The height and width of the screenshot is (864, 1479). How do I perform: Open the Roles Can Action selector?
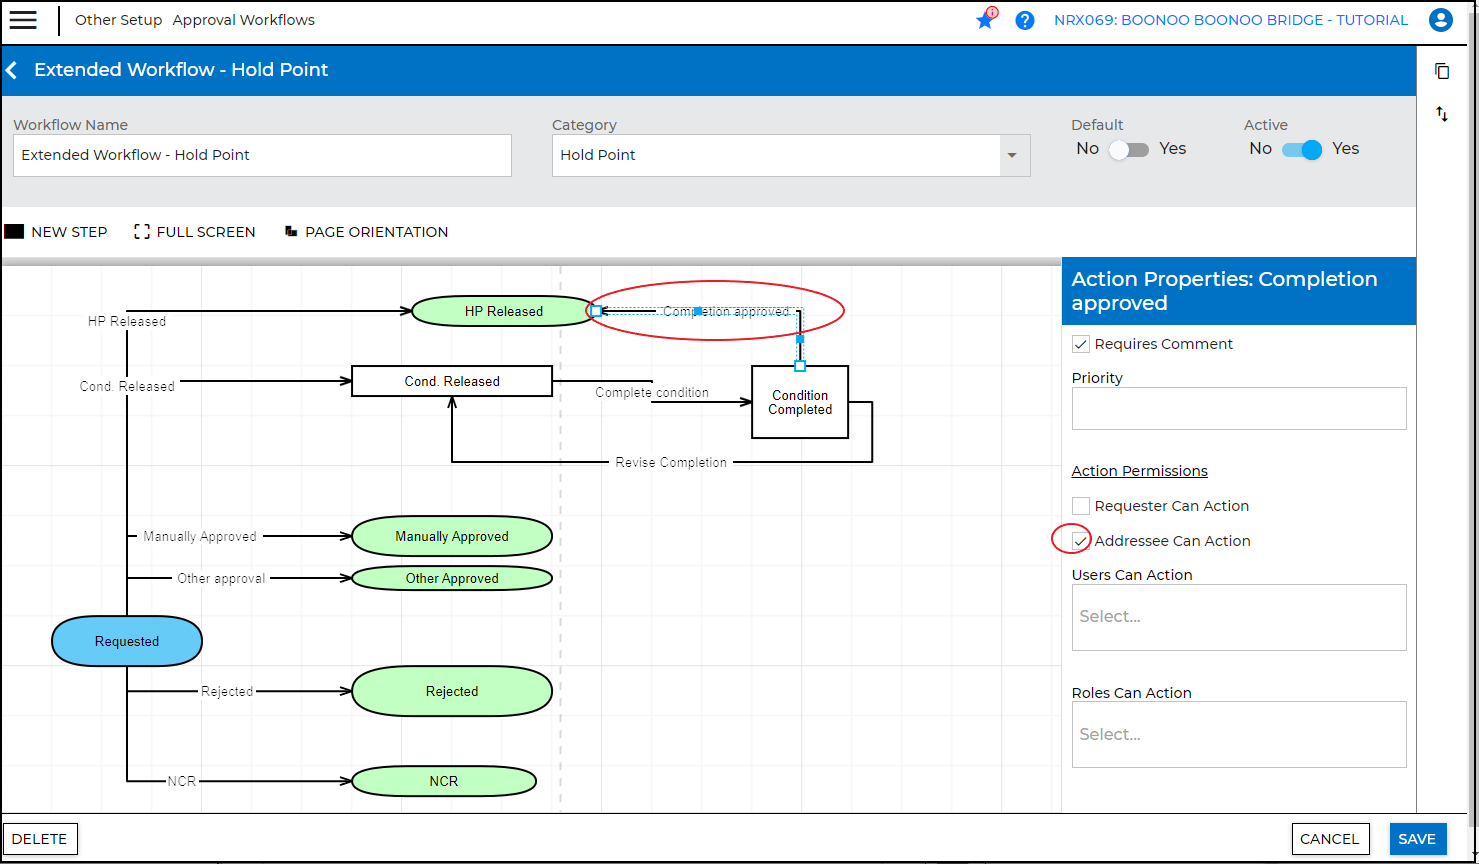pyautogui.click(x=1238, y=734)
